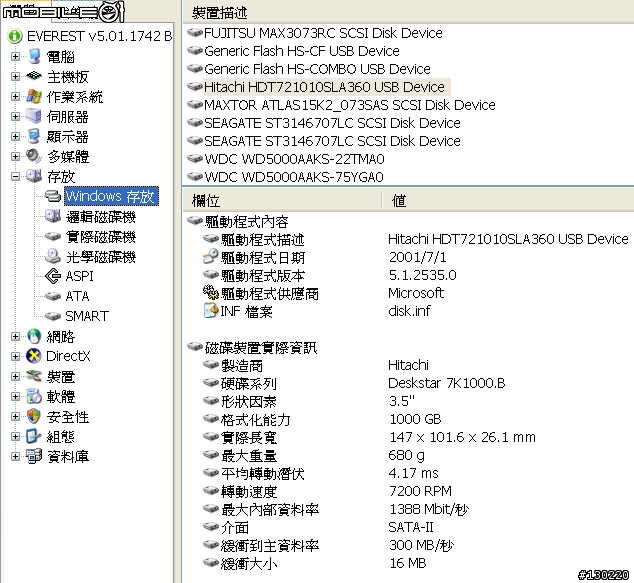Expand the 電腦 tree node
The width and height of the screenshot is (634, 583).
(15, 57)
